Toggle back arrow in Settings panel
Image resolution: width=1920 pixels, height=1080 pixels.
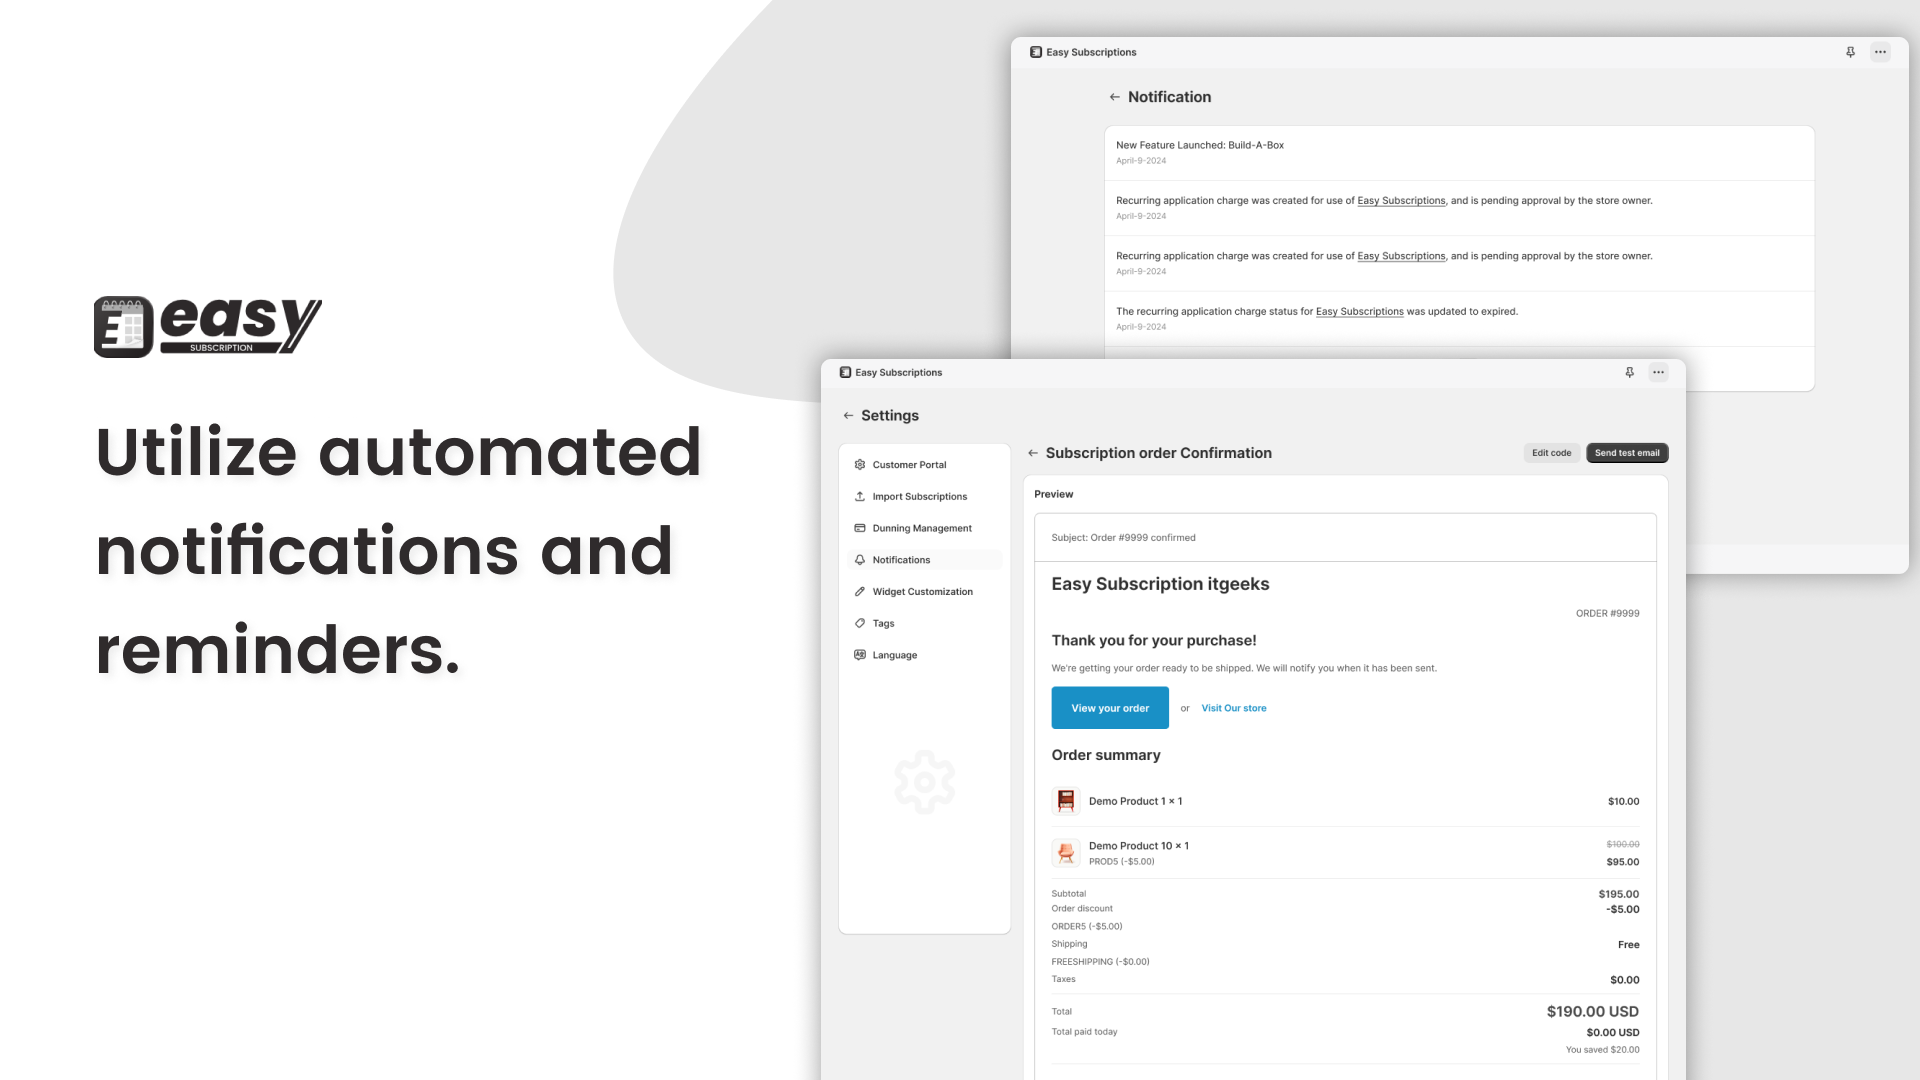pos(848,414)
